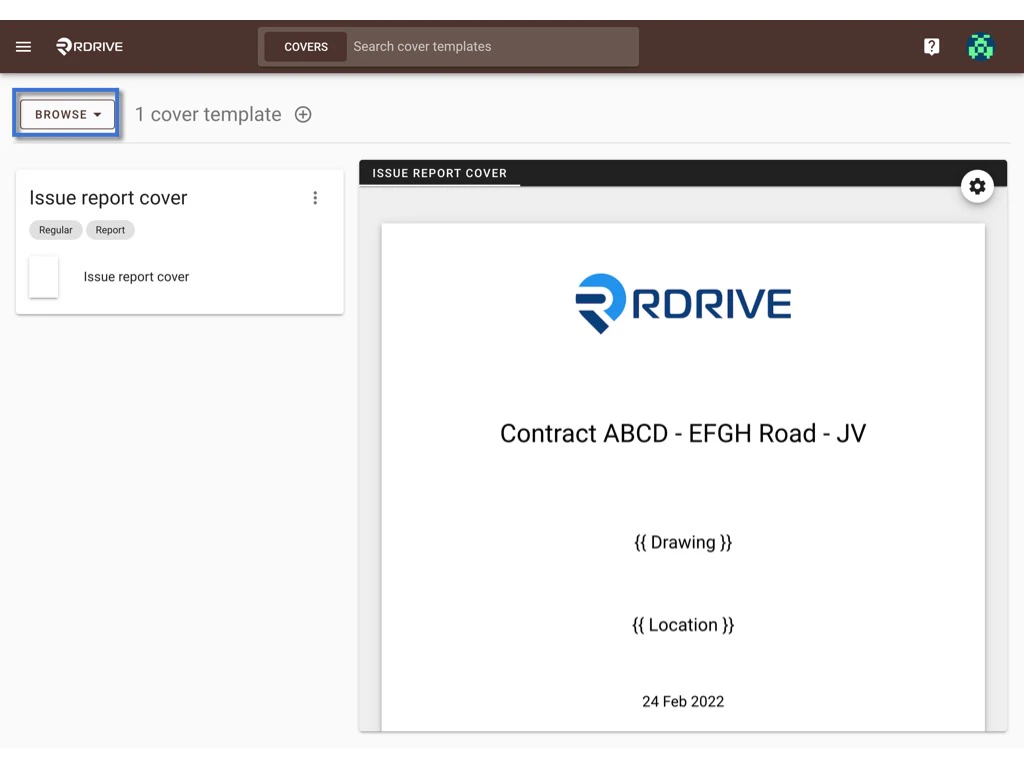Viewport: 1024px width, 768px height.
Task: Select the {{ Location }} placeholder
Action: click(683, 625)
